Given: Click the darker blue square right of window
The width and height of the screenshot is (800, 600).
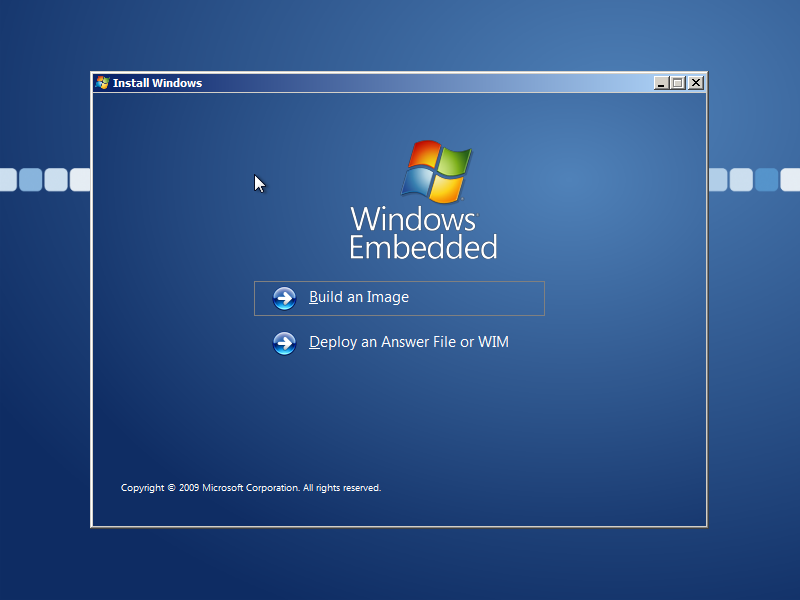Looking at the screenshot, I should 766,180.
